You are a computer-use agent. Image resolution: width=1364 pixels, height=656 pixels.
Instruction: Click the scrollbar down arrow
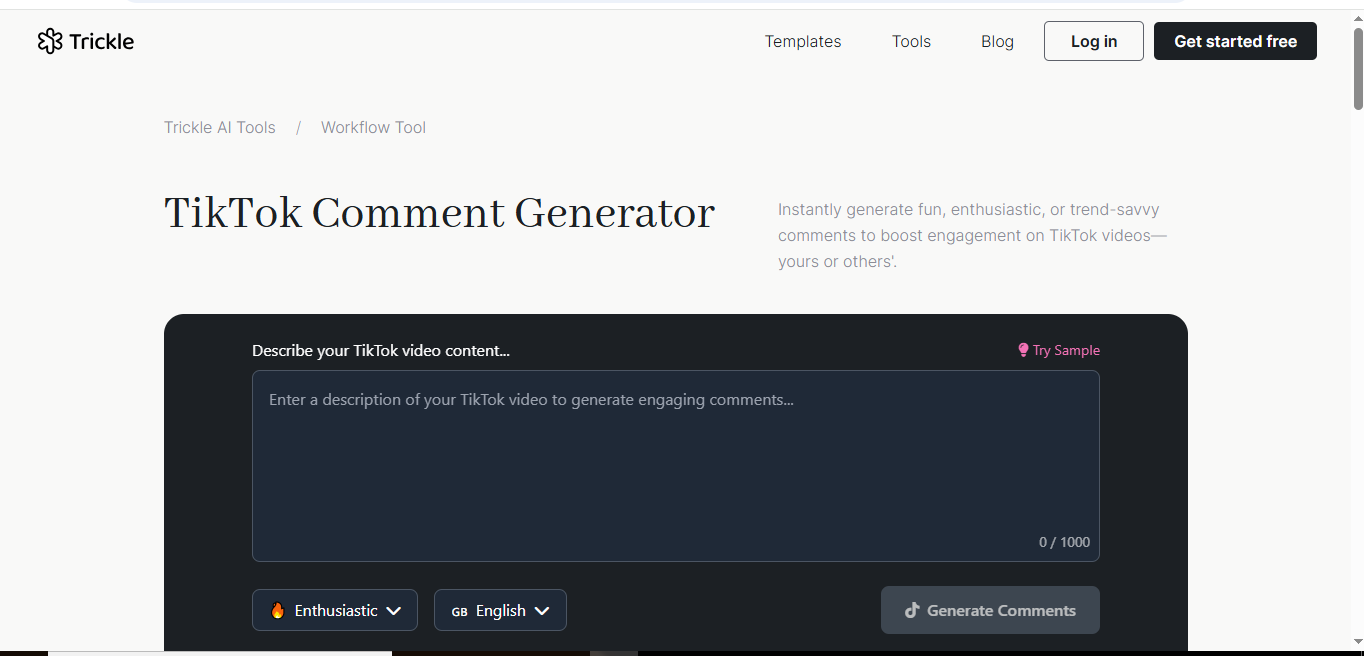pyautogui.click(x=1357, y=640)
